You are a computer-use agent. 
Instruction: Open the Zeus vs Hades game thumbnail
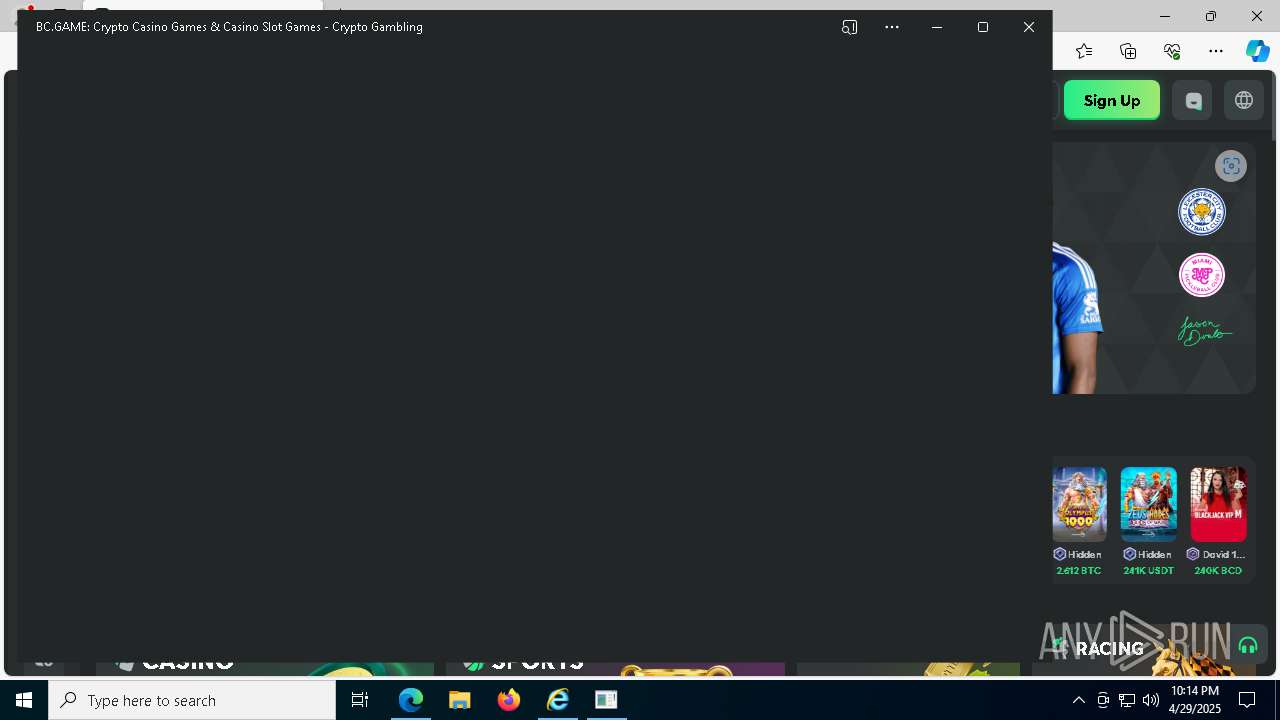(1148, 503)
